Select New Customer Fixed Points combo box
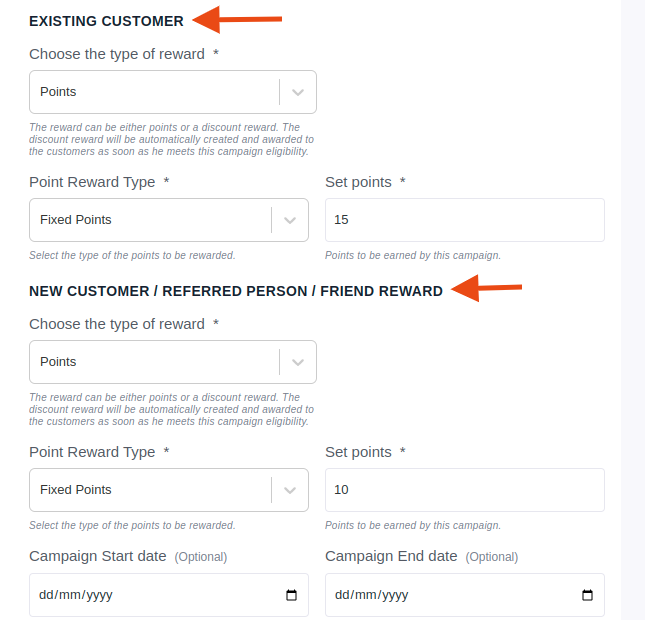 169,490
